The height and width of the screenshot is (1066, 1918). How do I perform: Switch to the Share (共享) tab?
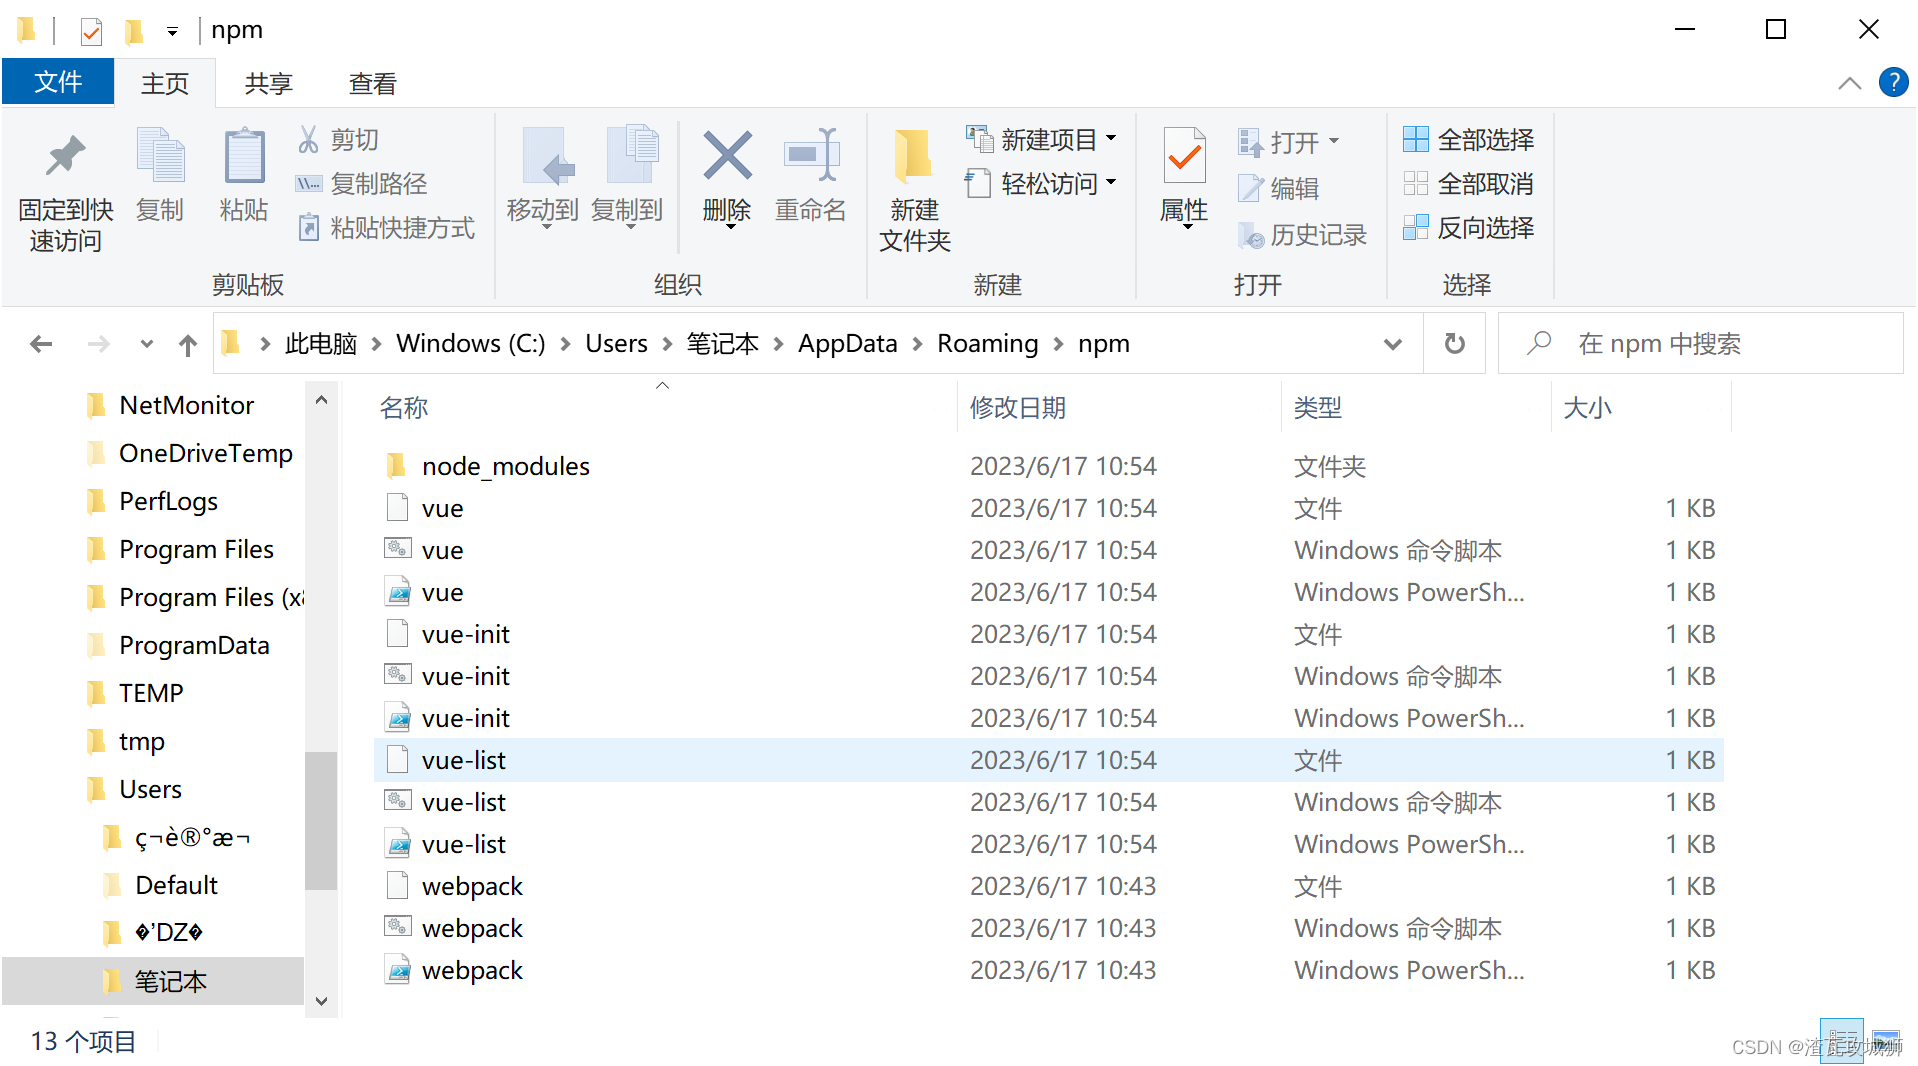pyautogui.click(x=269, y=83)
